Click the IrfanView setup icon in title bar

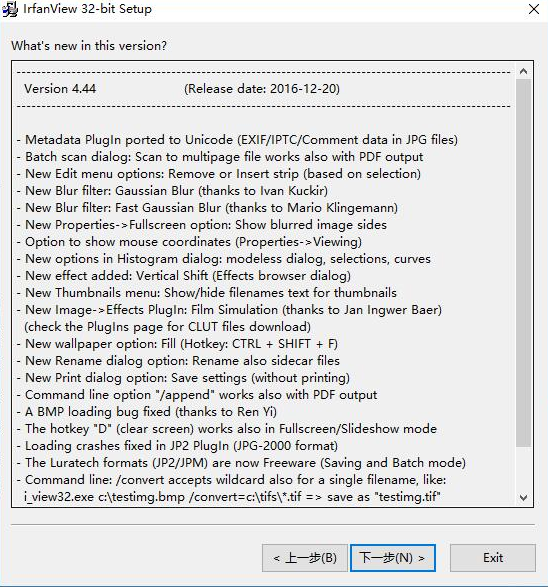point(10,9)
